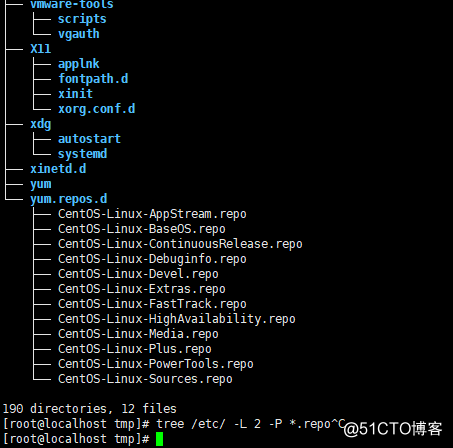Click CentOS-Linux-FastTrack.repo file name
This screenshot has height=448, width=453.
click(x=152, y=304)
